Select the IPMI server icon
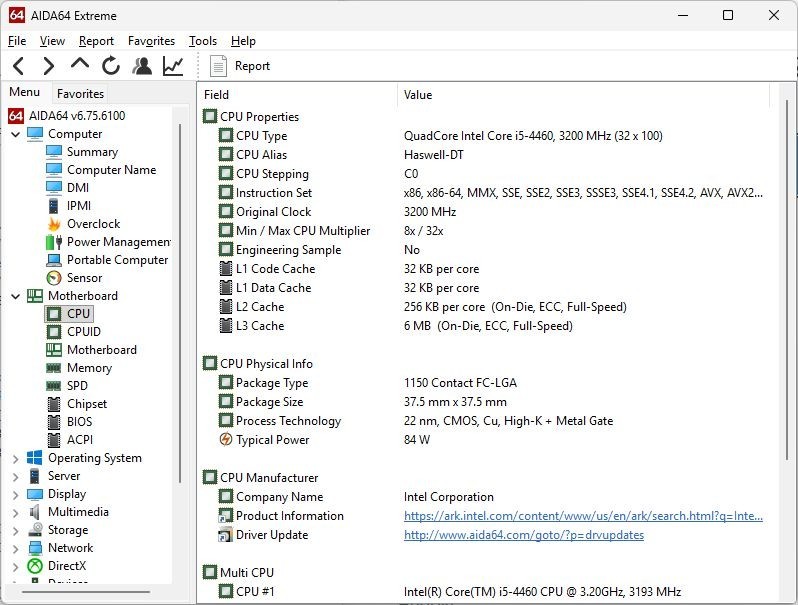Image resolution: width=798 pixels, height=605 pixels. tap(53, 206)
